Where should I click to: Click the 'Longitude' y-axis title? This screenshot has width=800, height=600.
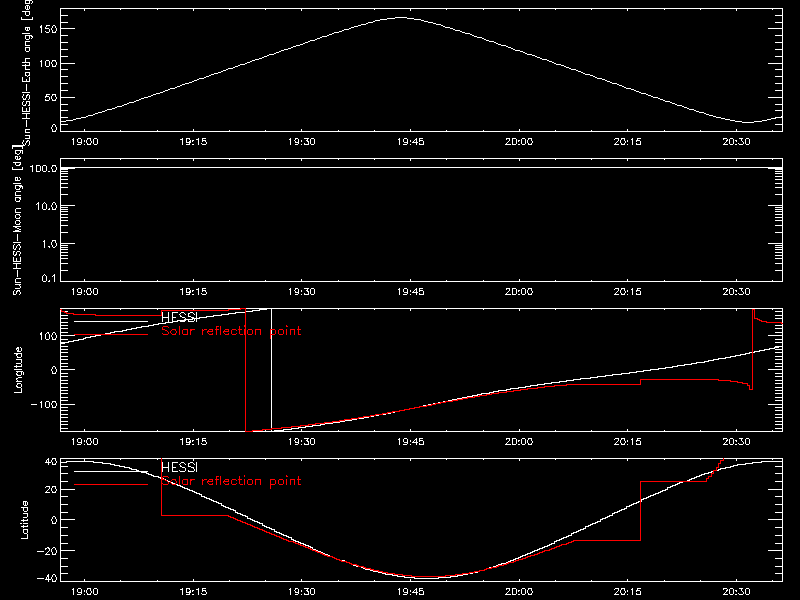18,370
